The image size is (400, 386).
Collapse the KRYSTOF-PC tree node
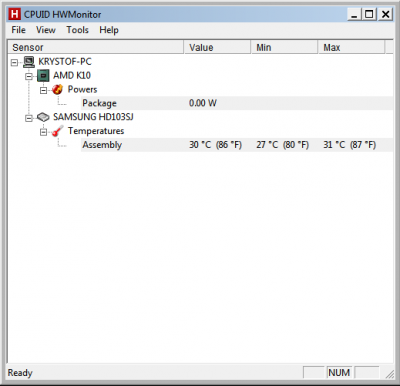[14, 62]
